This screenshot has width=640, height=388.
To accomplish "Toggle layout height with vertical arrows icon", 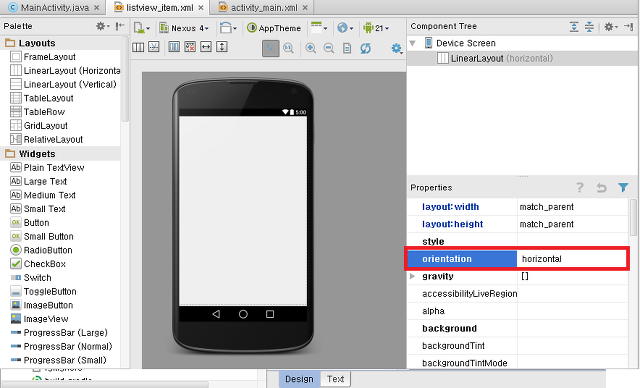I will [x=222, y=47].
